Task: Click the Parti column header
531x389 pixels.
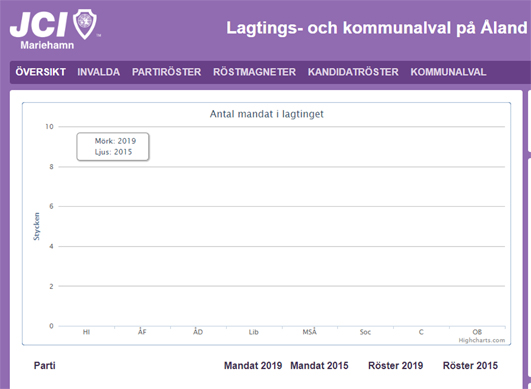Action: click(45, 366)
